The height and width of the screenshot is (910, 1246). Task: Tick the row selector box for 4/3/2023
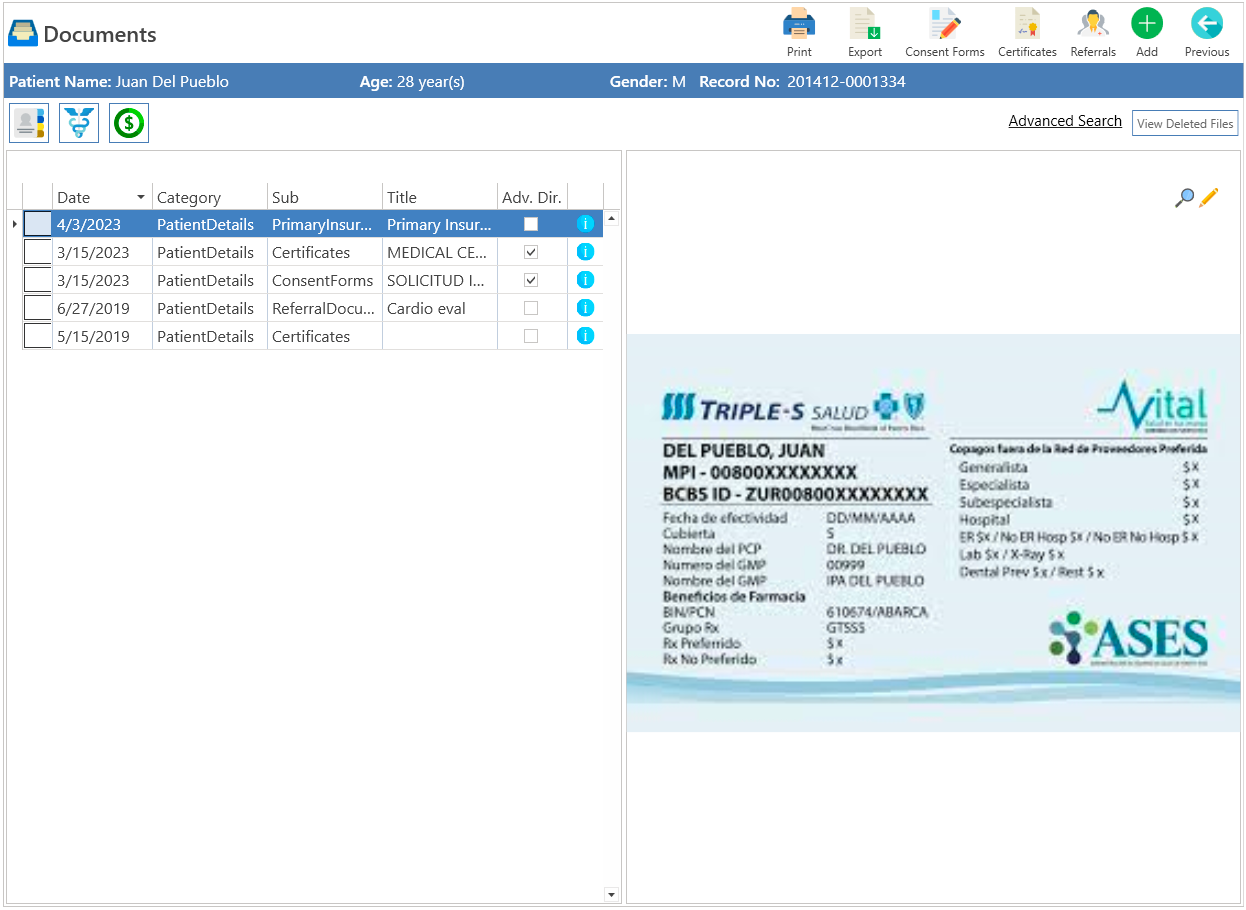37,224
